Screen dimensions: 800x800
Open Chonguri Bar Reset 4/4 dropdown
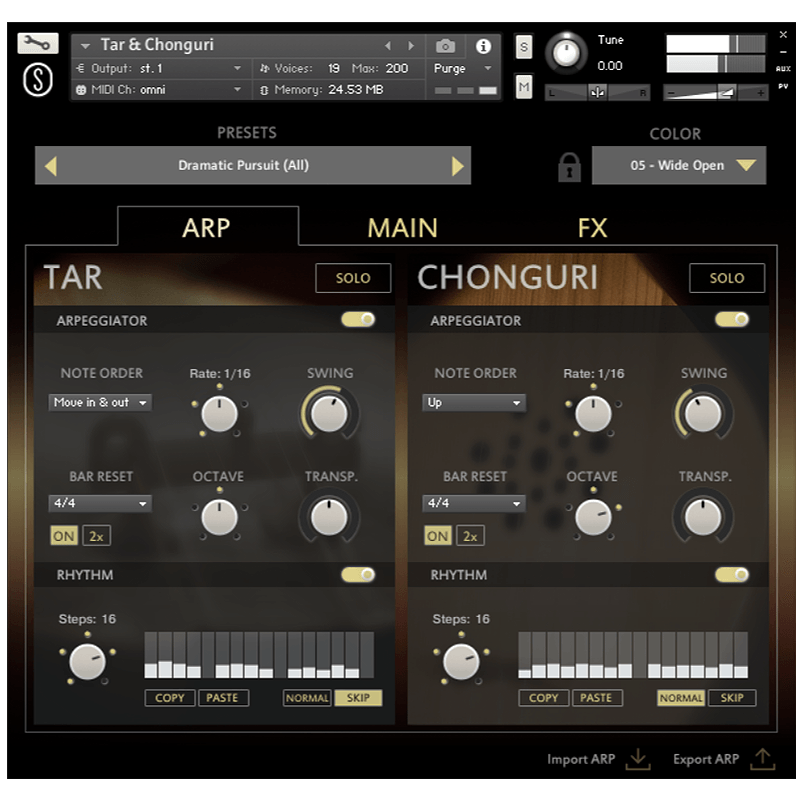(x=474, y=504)
